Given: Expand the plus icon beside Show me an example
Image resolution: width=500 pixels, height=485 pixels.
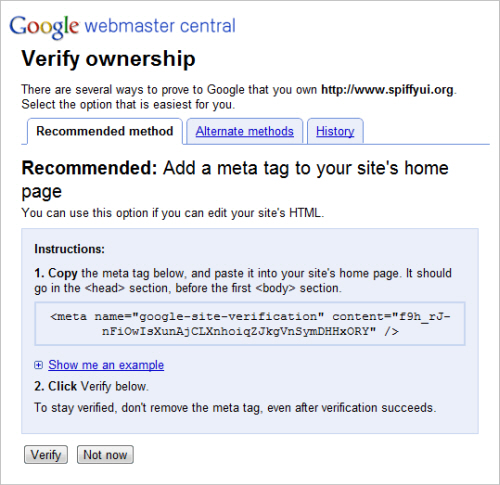Looking at the screenshot, I should [39, 365].
